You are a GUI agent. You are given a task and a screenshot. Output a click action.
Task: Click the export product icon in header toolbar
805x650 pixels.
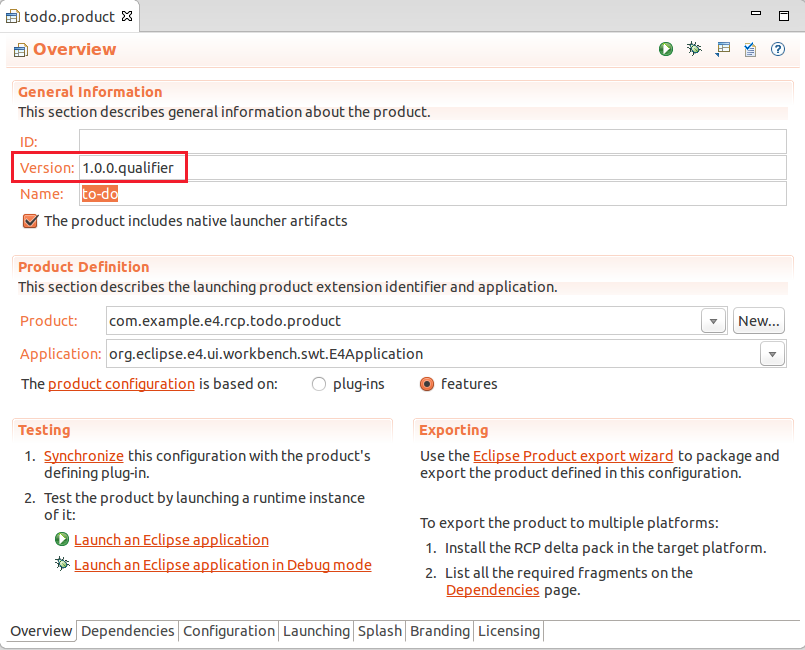pyautogui.click(x=722, y=49)
